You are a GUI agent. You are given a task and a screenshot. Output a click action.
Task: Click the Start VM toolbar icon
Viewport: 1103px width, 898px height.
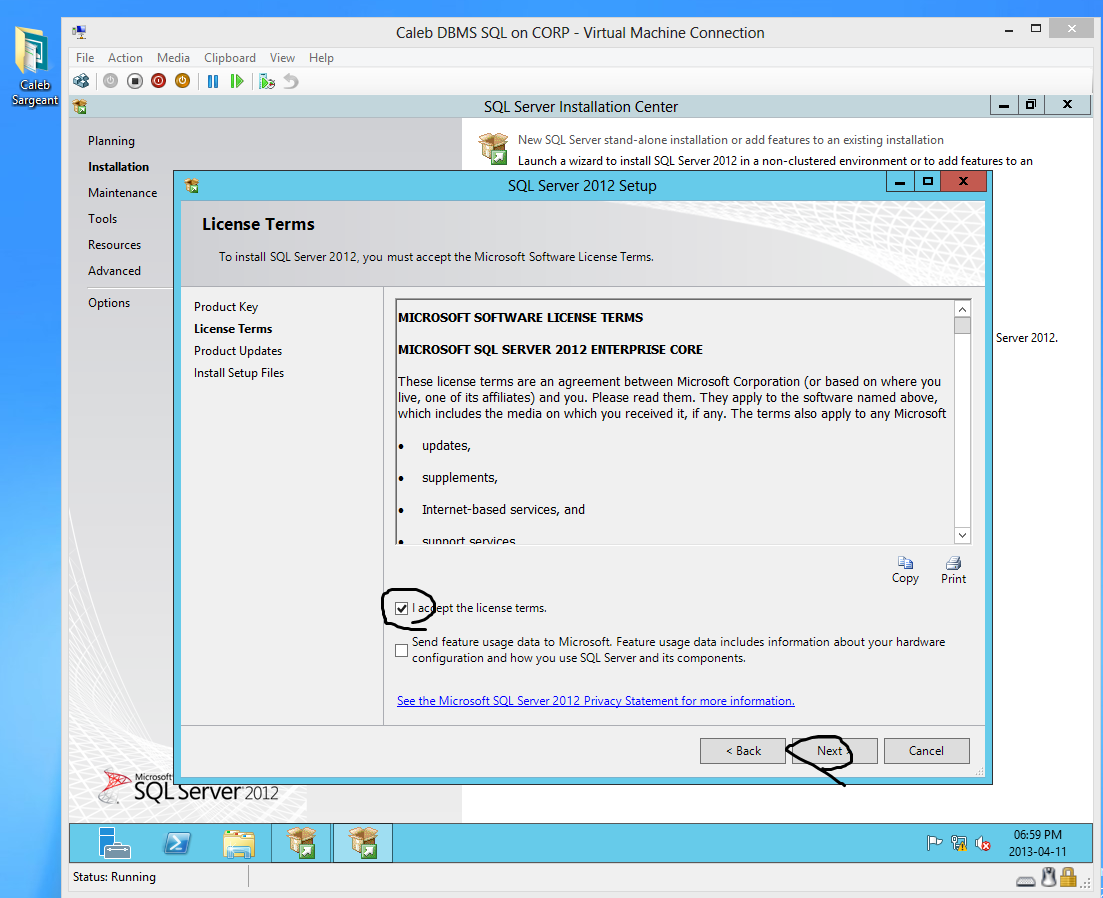110,82
